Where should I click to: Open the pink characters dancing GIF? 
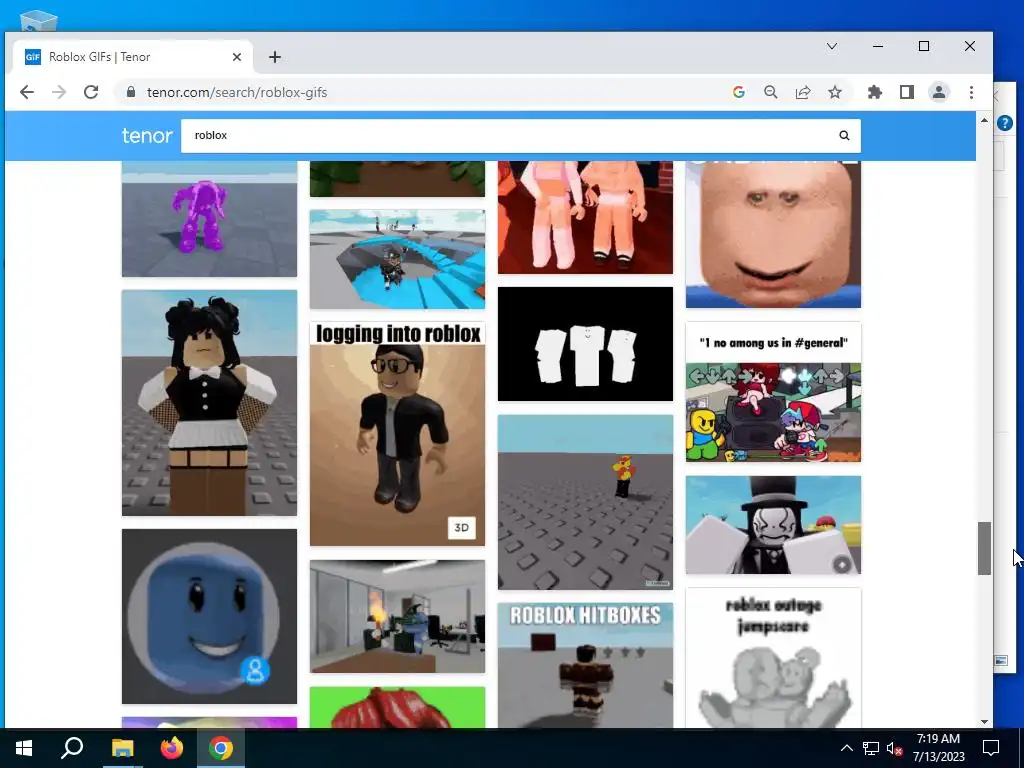(585, 217)
